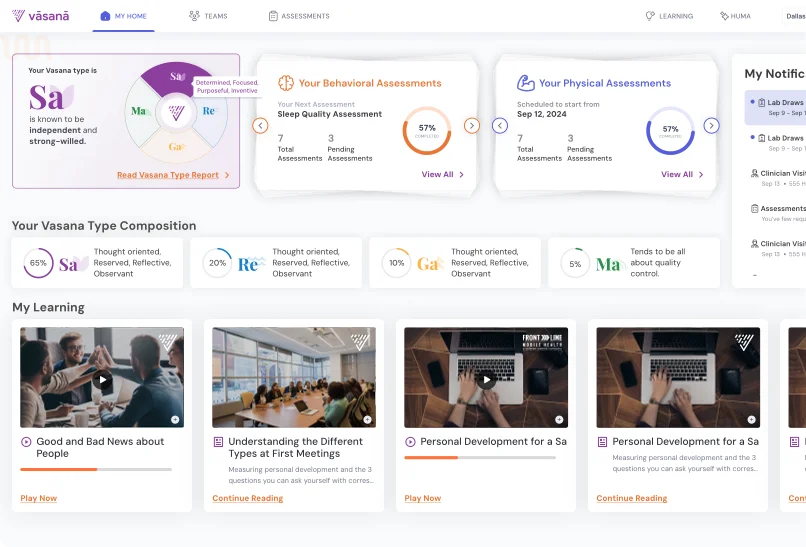The height and width of the screenshot is (547, 806).
Task: Click the arm icon beside Physical Assessments
Action: click(x=525, y=83)
